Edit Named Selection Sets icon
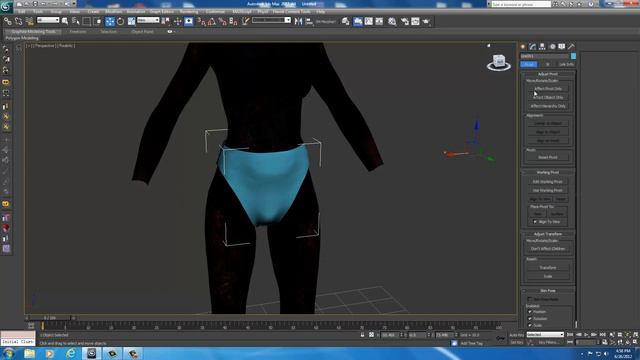Screen dimensions: 640x360 point(245,21)
